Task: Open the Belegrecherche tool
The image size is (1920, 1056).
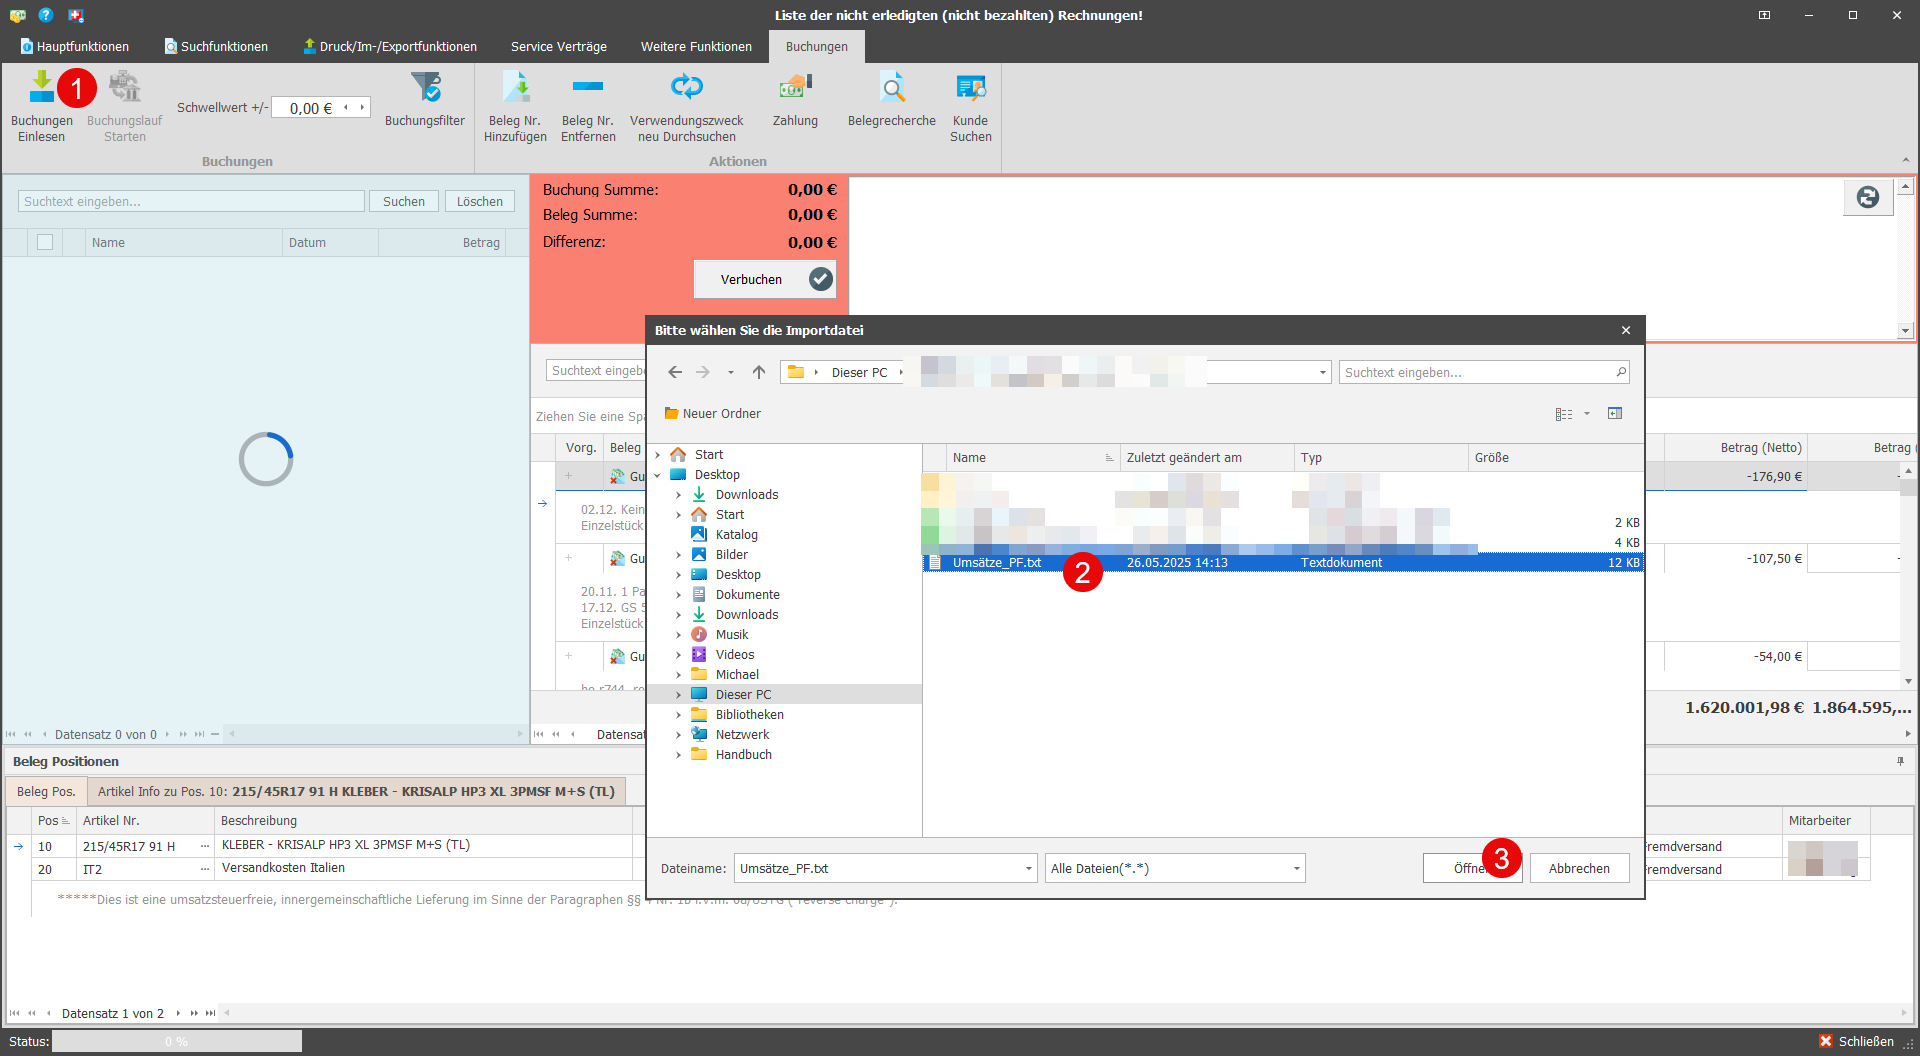Action: click(x=892, y=100)
